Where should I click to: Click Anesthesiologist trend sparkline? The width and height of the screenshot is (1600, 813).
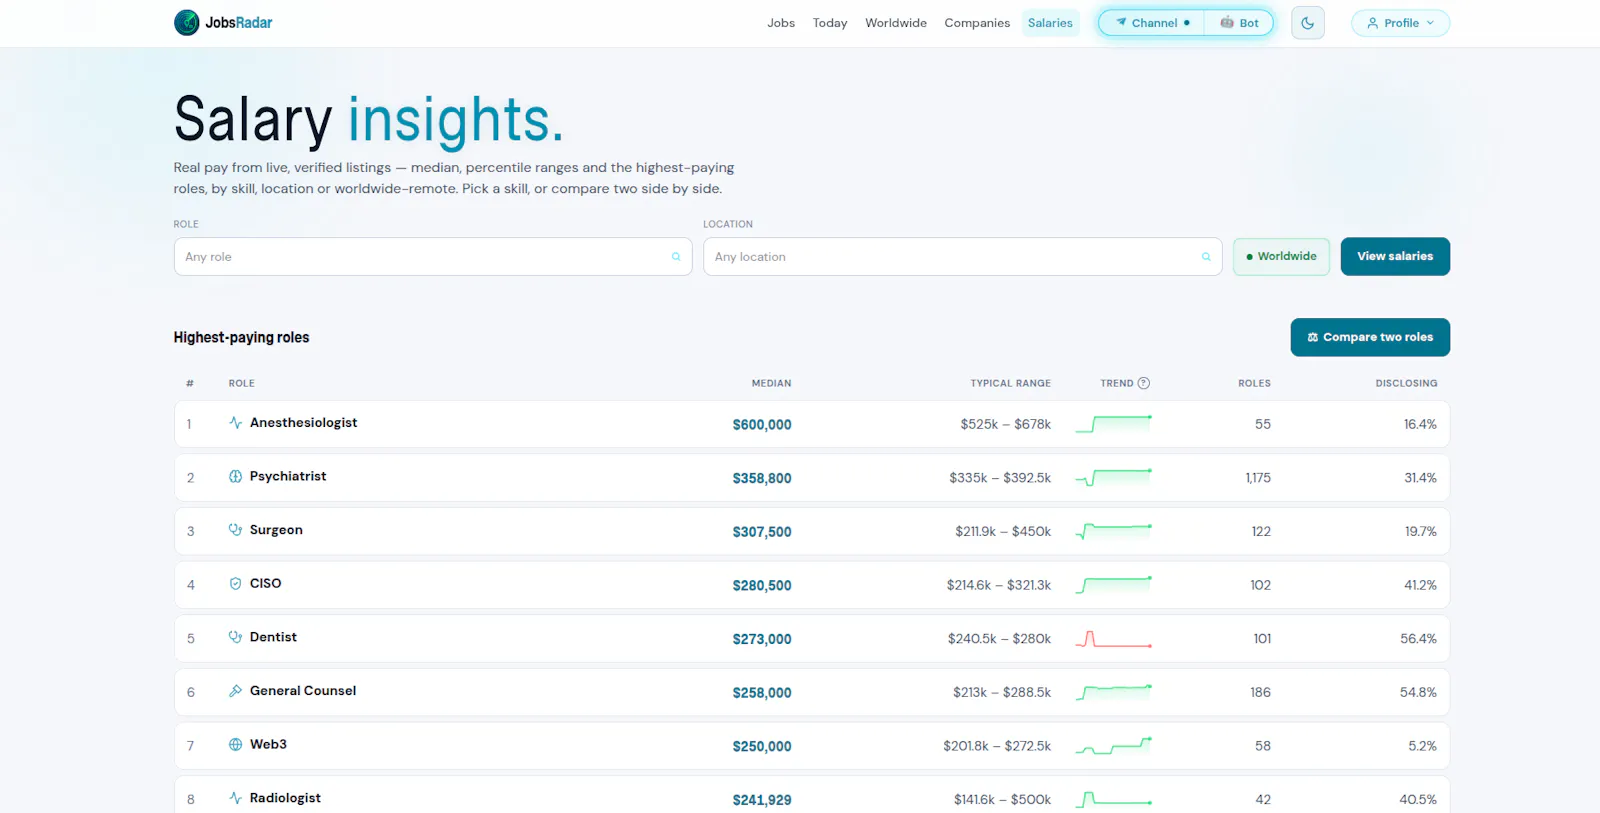tap(1114, 424)
